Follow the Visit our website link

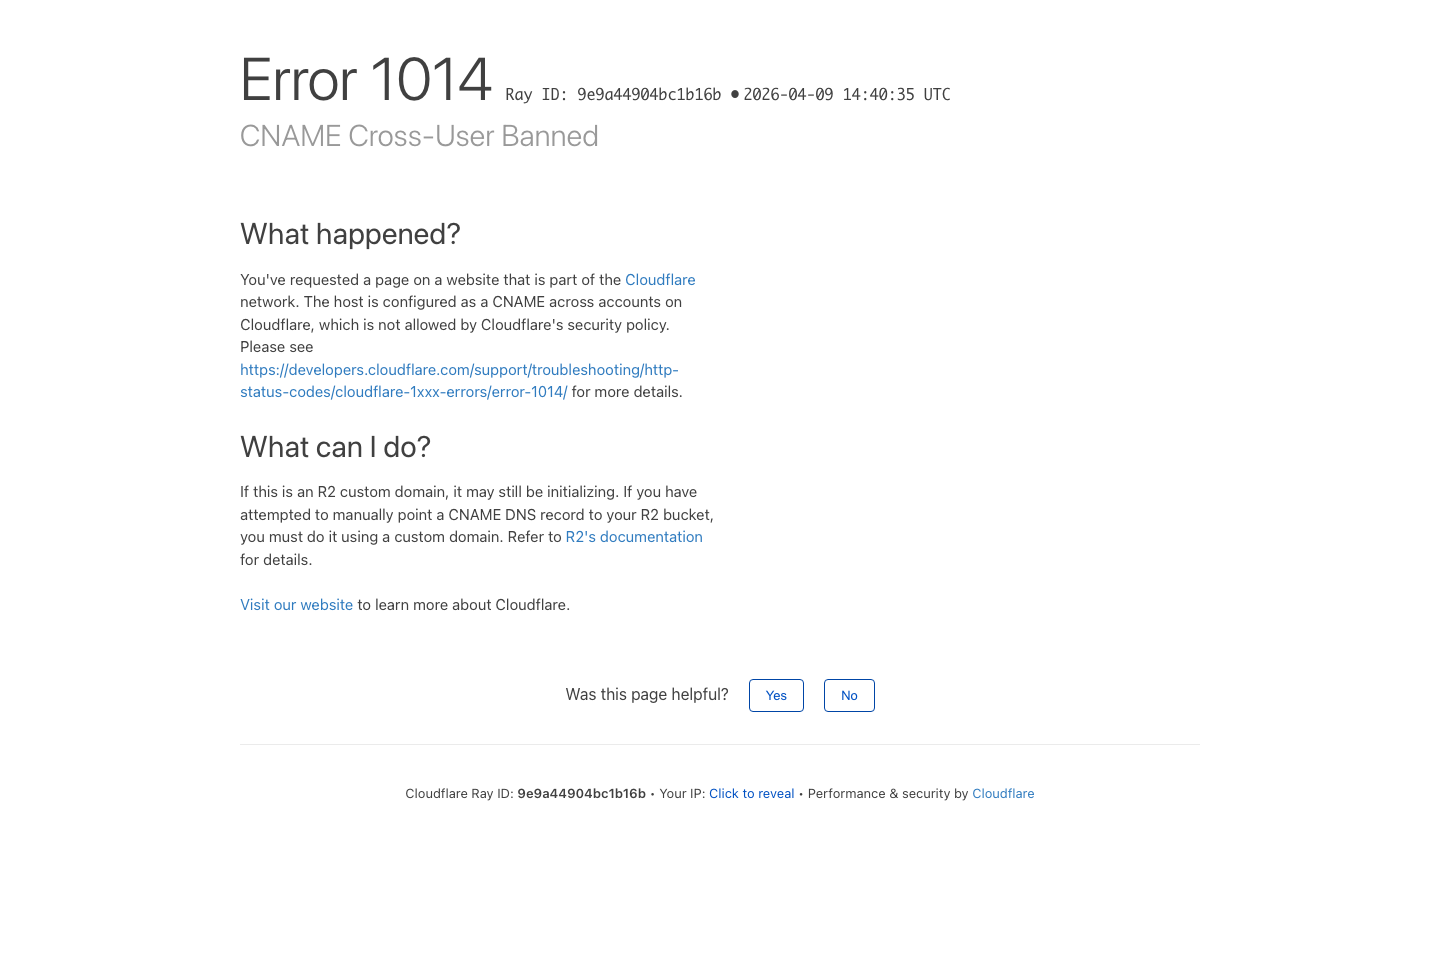(x=296, y=605)
